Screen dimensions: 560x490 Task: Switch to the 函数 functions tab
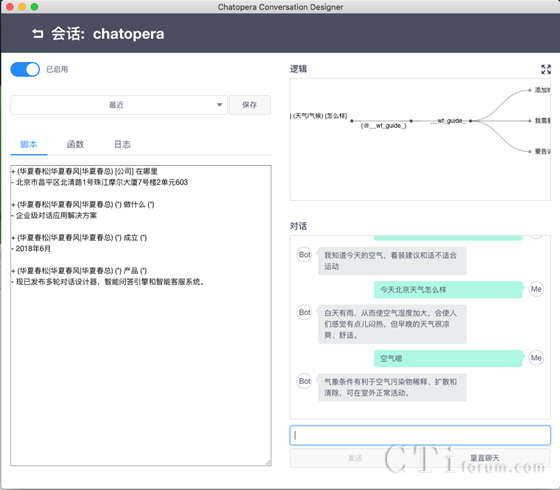tap(75, 144)
